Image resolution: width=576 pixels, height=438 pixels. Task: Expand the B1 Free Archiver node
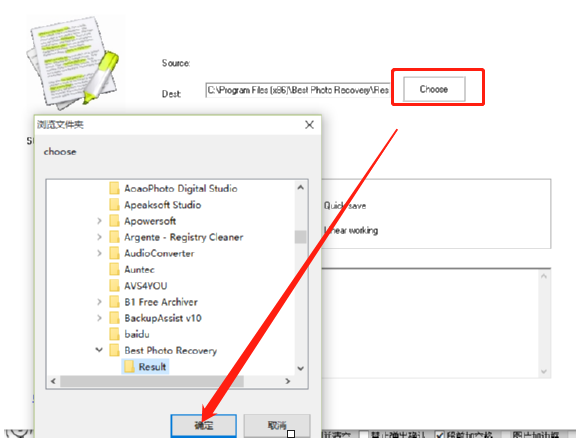coord(99,302)
